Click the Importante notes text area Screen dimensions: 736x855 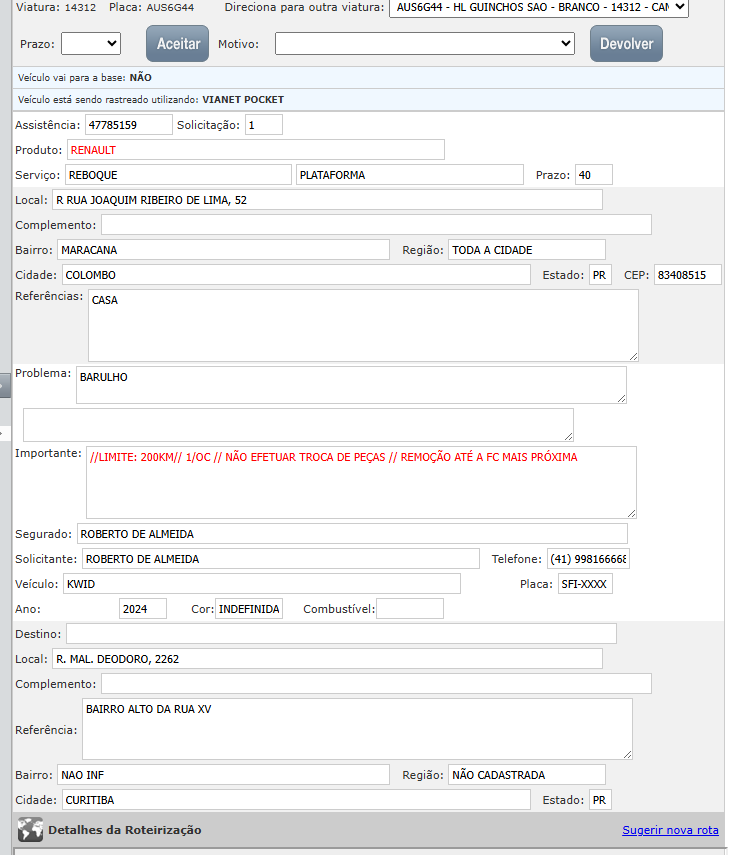click(x=360, y=482)
